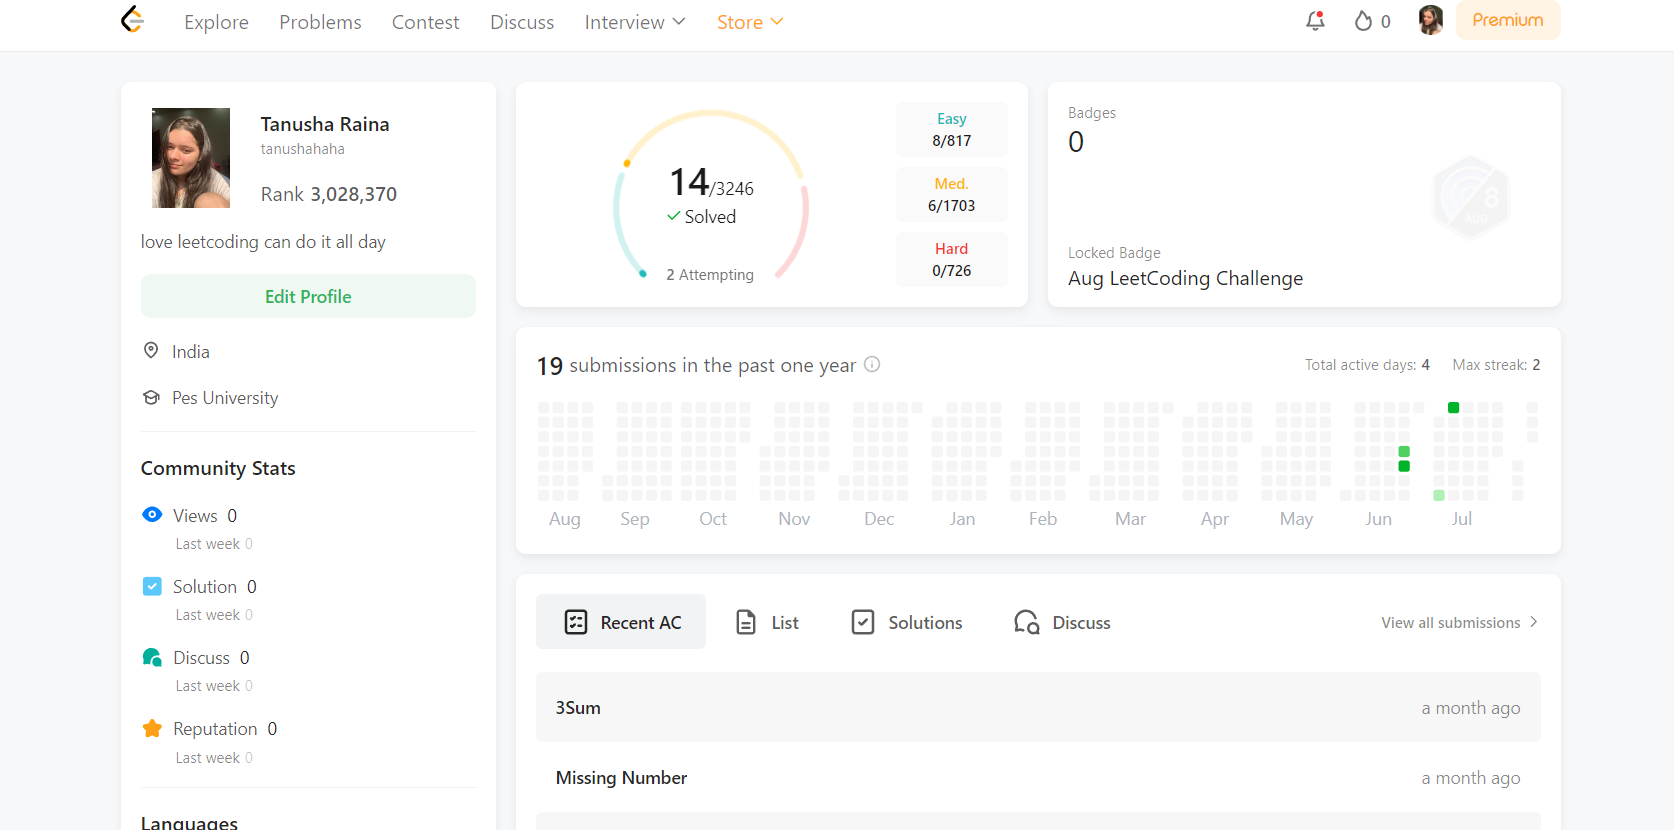Click the Hard 0/726 stat box
This screenshot has height=830, width=1674.
[952, 260]
